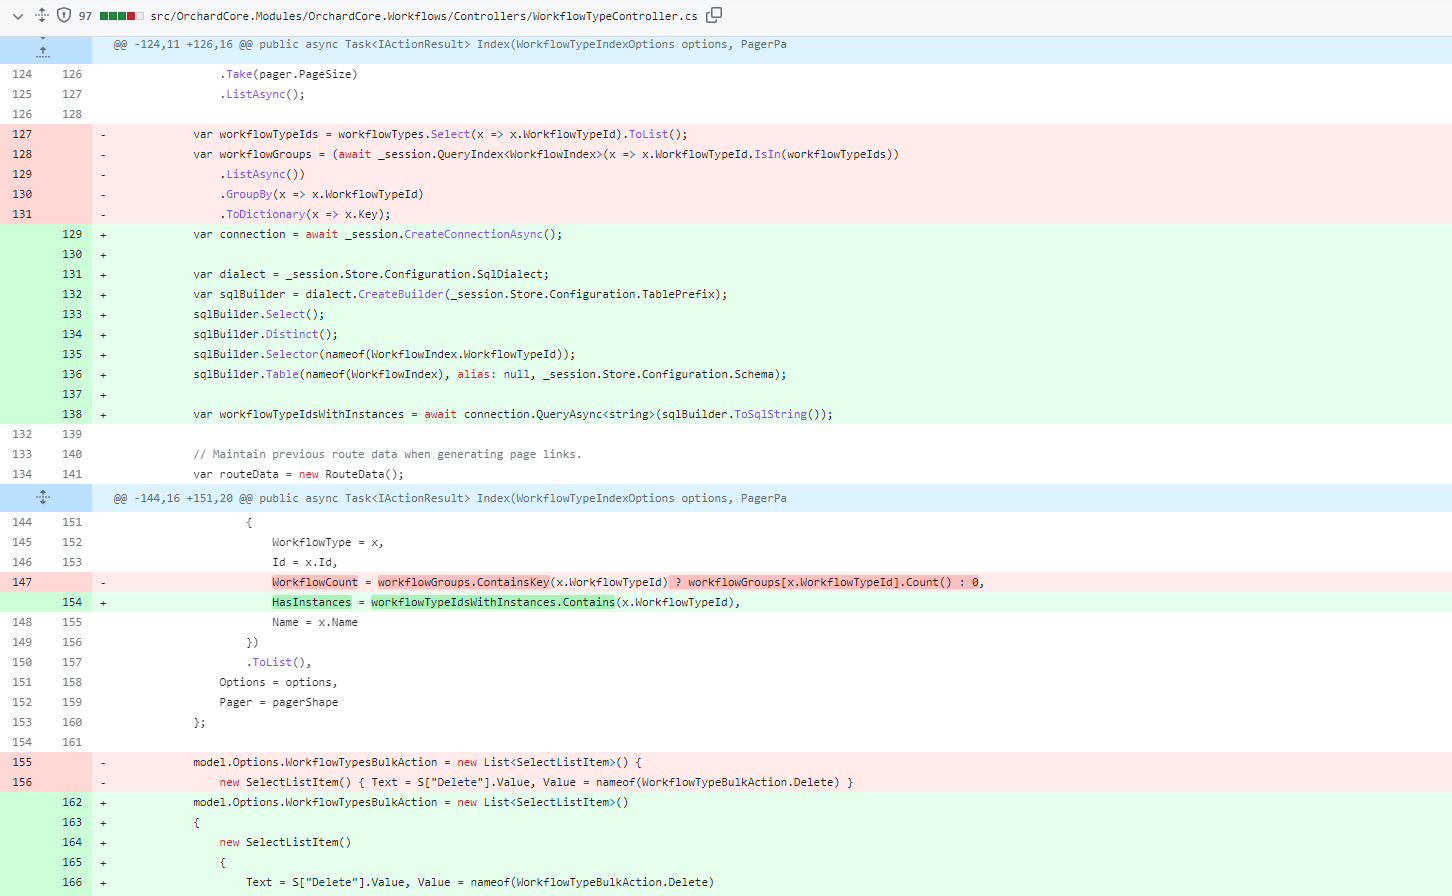Viewport: 1452px width, 896px height.
Task: Select deleted line number 147
Action: (22, 582)
